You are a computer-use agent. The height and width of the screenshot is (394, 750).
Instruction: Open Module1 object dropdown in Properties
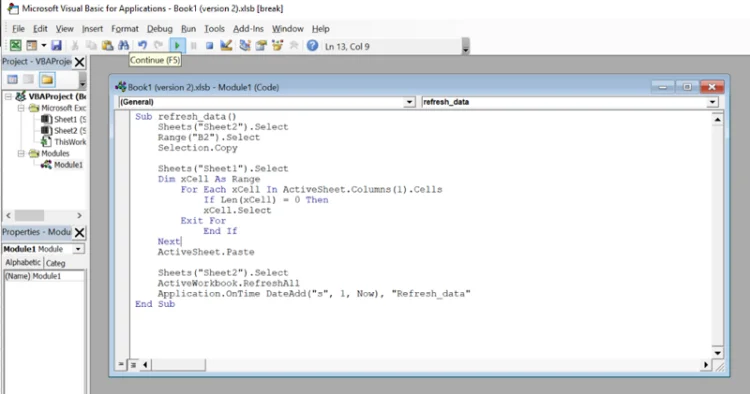click(x=78, y=249)
